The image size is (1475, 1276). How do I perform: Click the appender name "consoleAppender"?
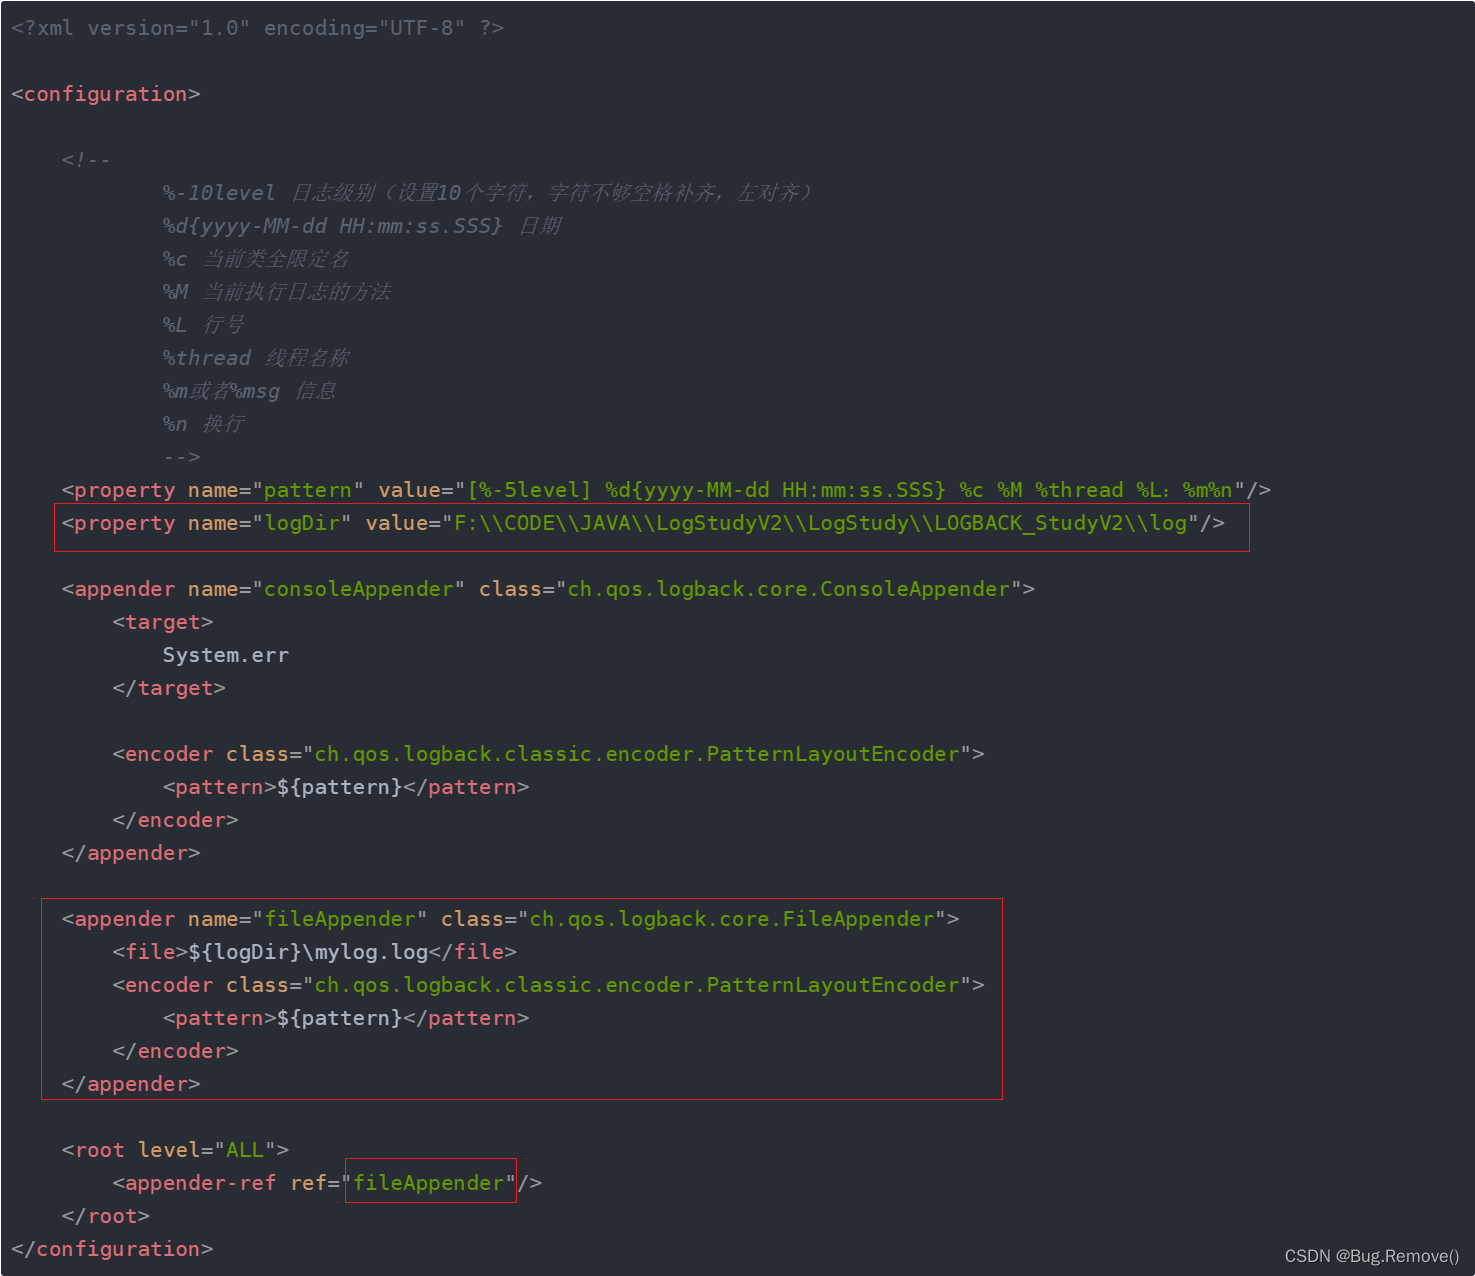[359, 589]
